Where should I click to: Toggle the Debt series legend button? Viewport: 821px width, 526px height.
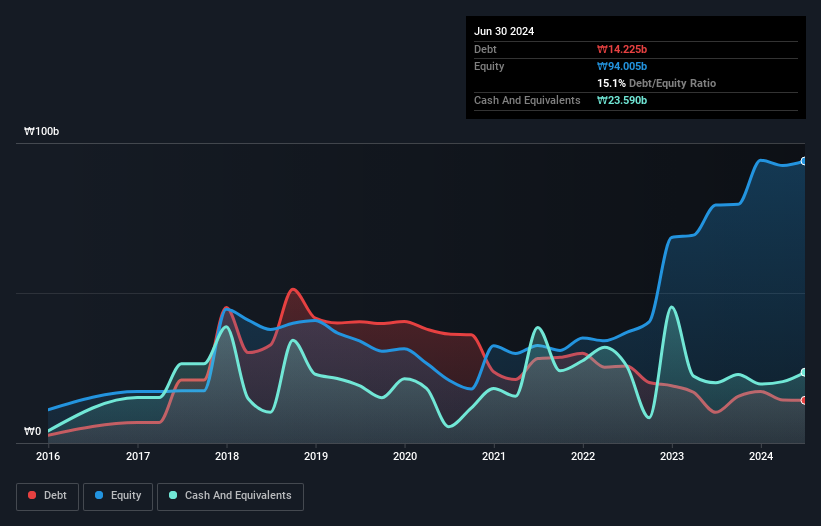48,496
